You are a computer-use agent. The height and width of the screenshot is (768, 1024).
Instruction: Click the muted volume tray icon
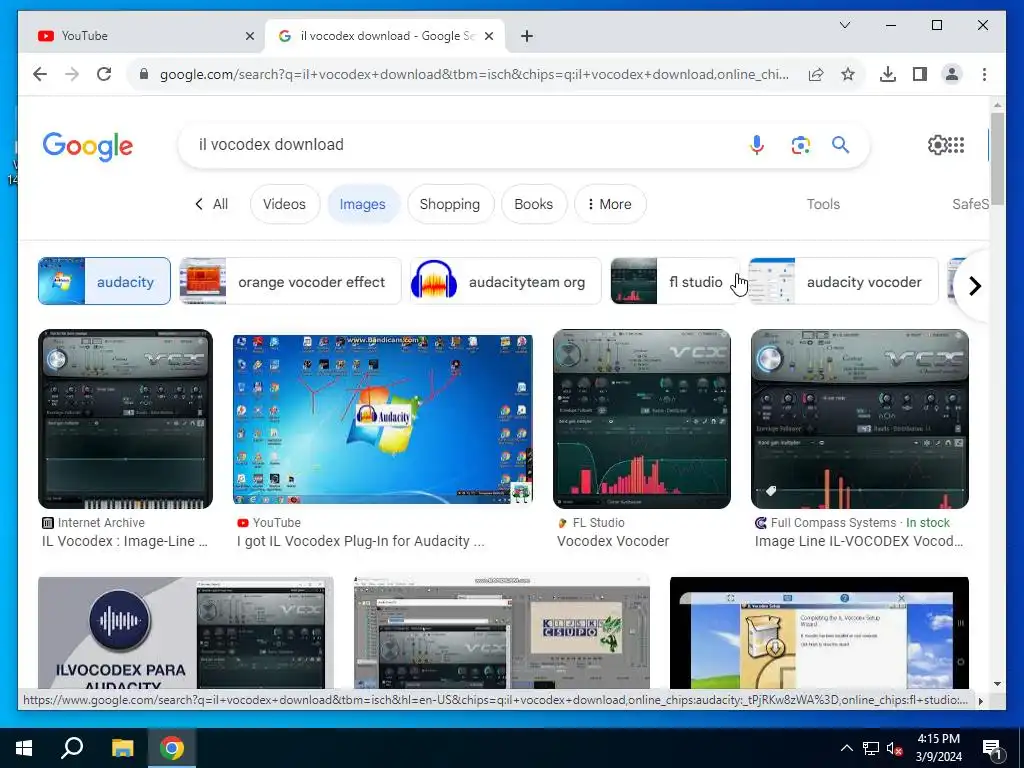click(894, 748)
